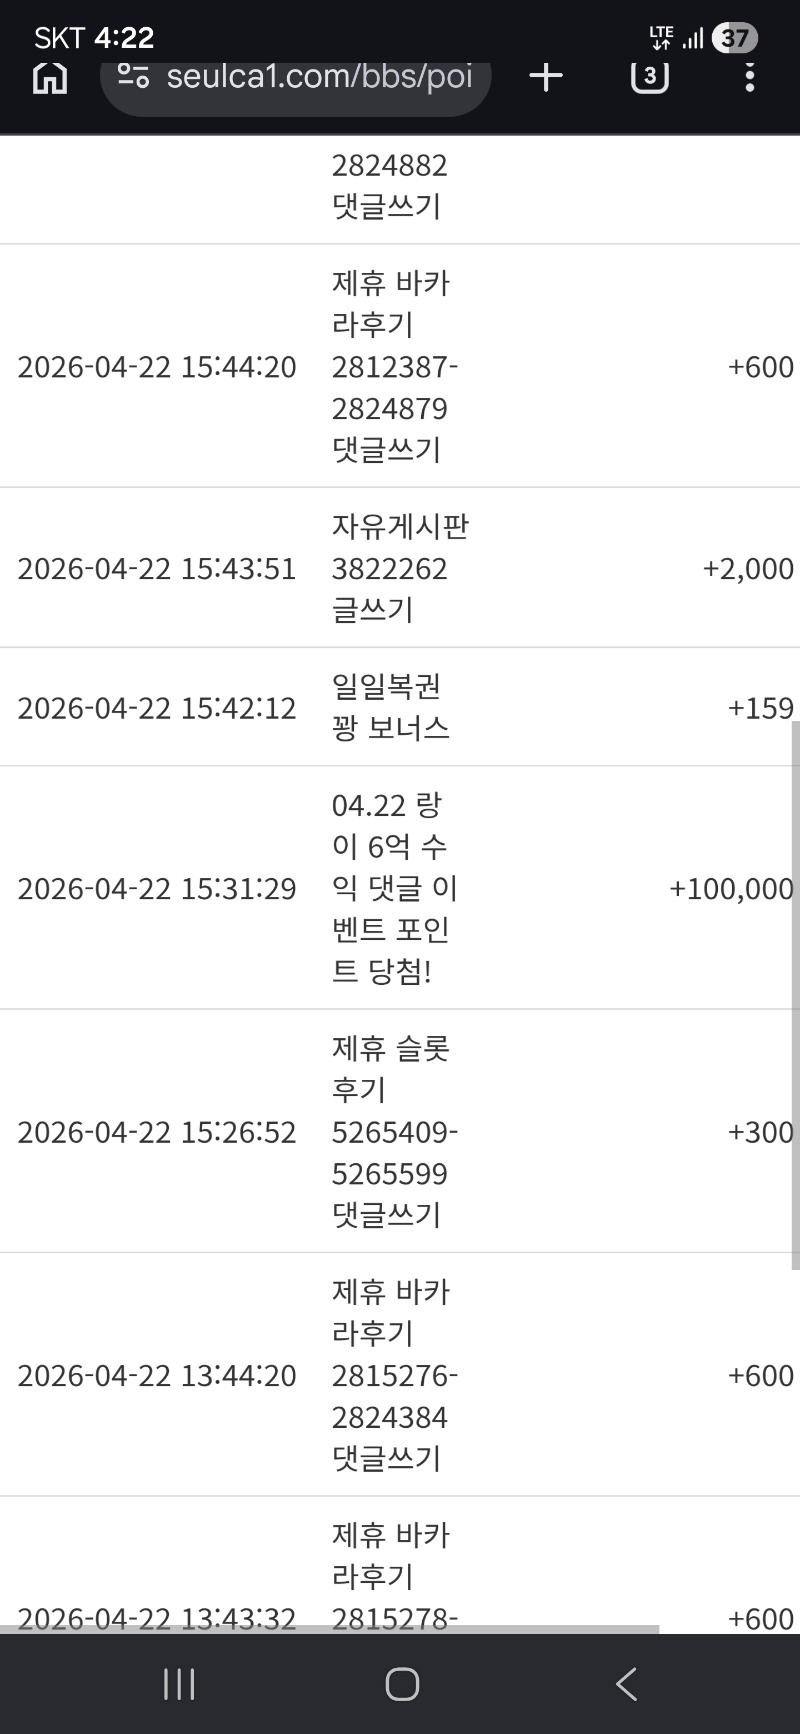Open 제휴 슬롯후기 5265409 entry

click(x=394, y=1131)
